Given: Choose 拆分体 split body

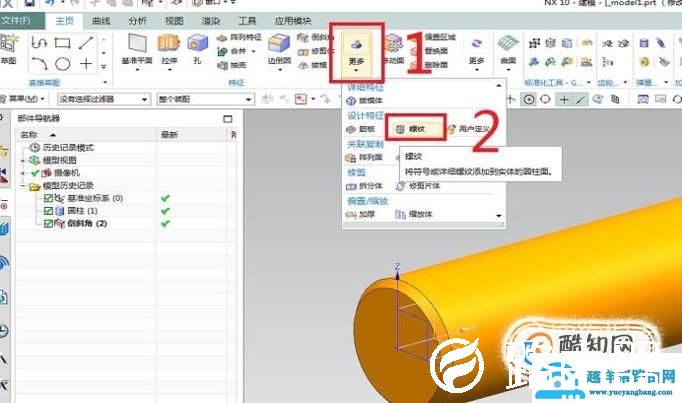Looking at the screenshot, I should pyautogui.click(x=364, y=186).
